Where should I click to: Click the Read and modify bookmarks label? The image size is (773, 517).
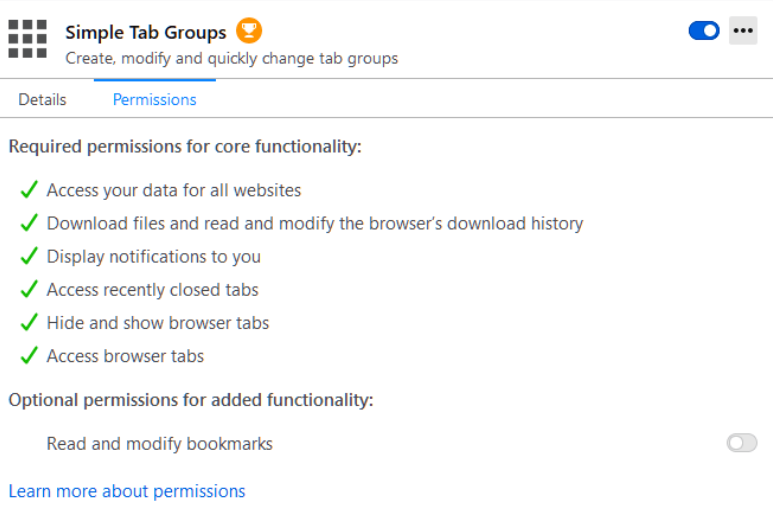coord(159,443)
